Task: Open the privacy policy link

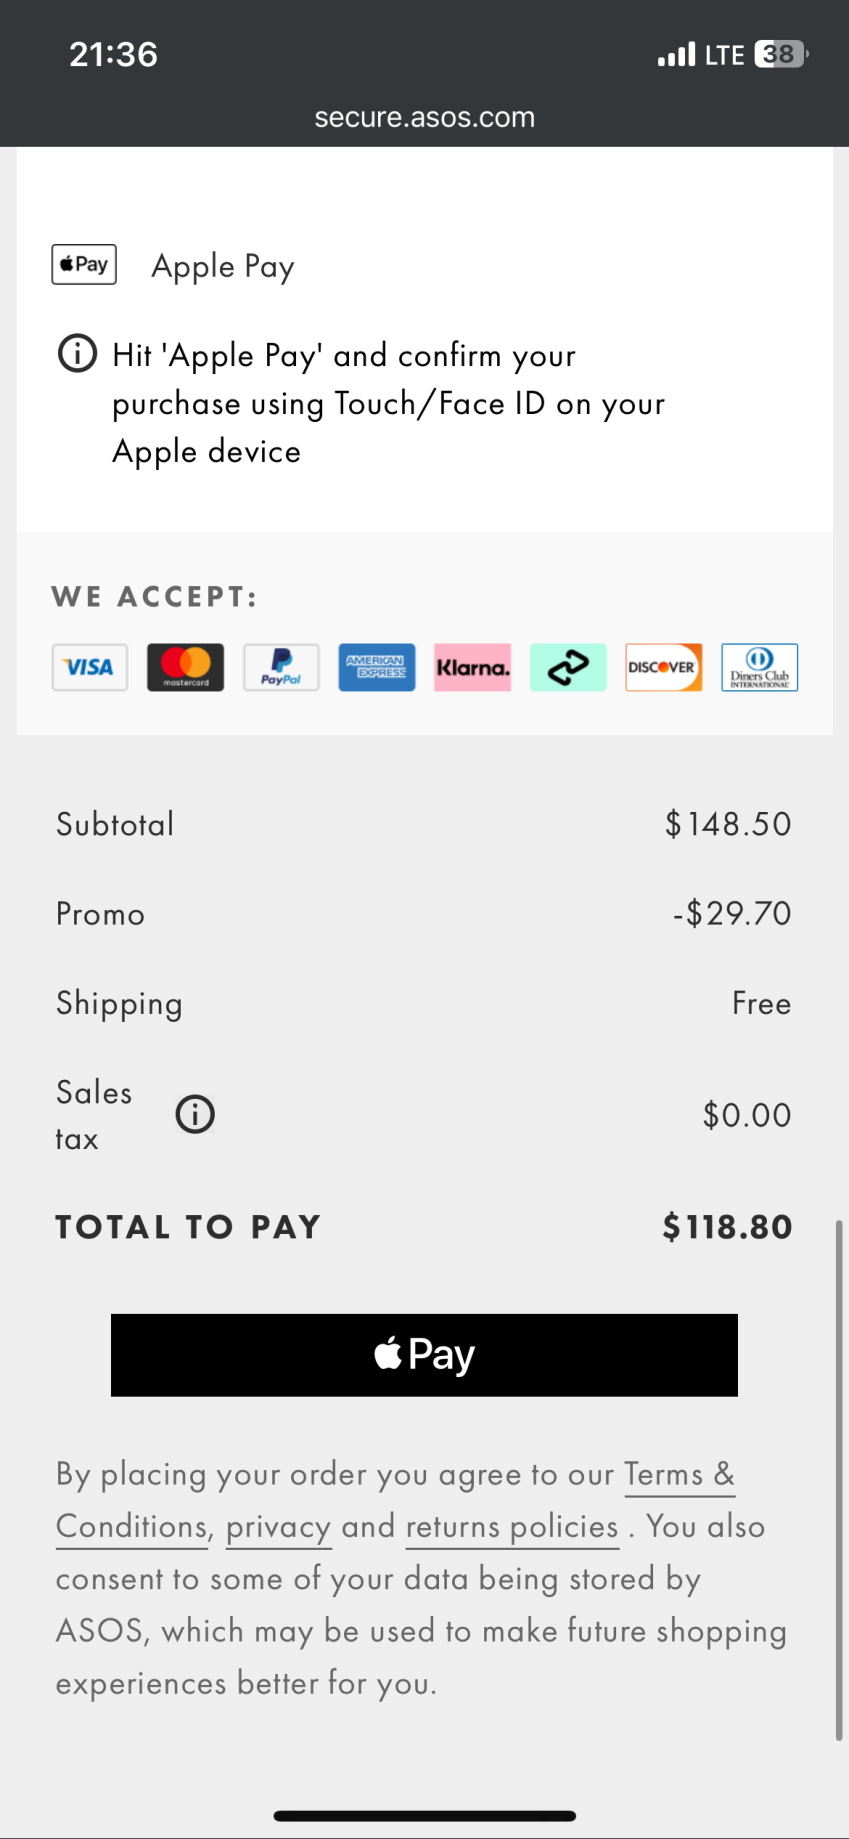Action: (278, 1527)
